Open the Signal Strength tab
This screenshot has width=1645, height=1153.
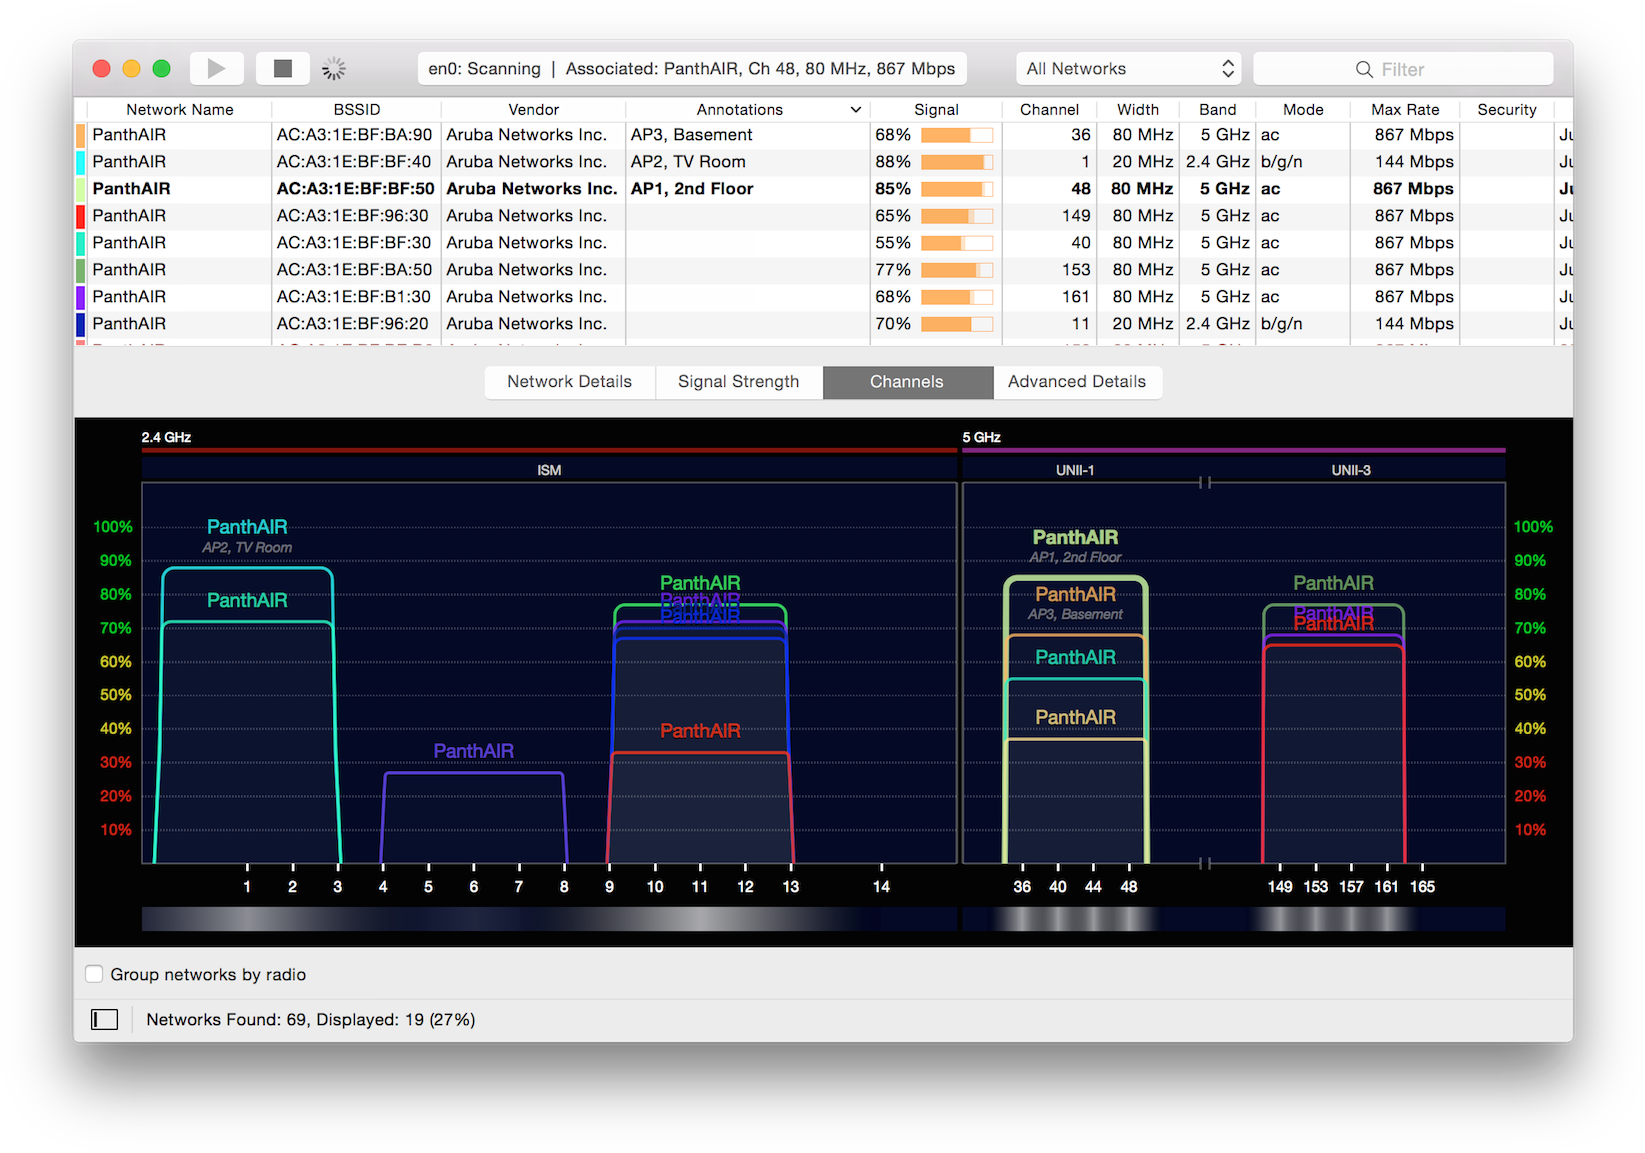pos(737,381)
